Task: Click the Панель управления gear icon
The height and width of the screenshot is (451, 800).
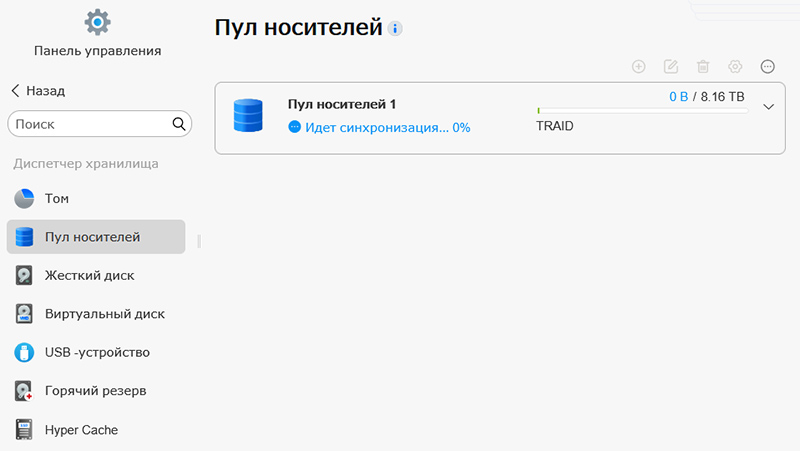Action: (x=97, y=22)
